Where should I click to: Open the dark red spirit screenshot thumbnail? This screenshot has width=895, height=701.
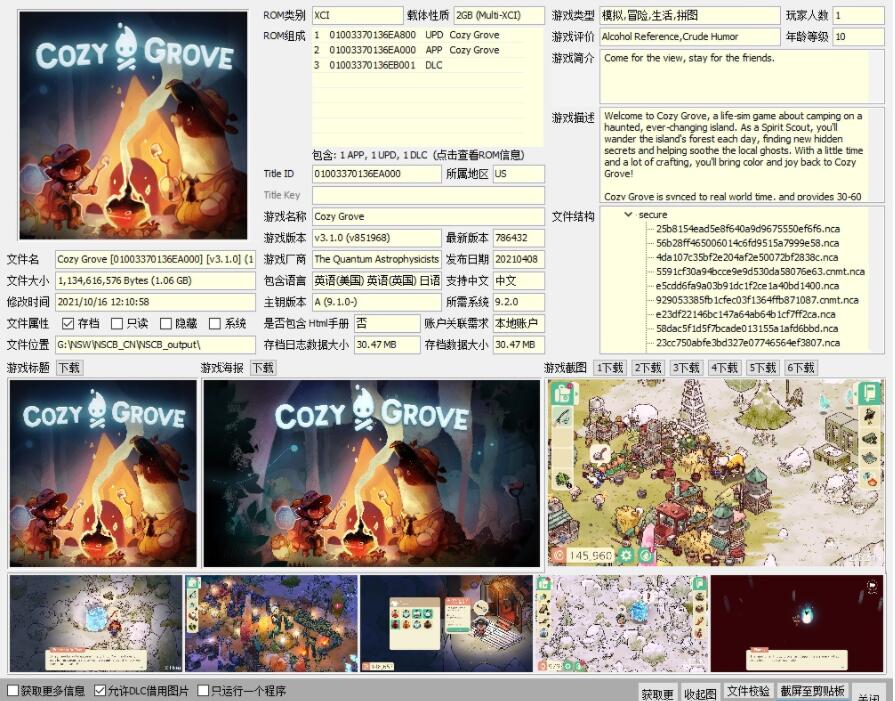797,623
